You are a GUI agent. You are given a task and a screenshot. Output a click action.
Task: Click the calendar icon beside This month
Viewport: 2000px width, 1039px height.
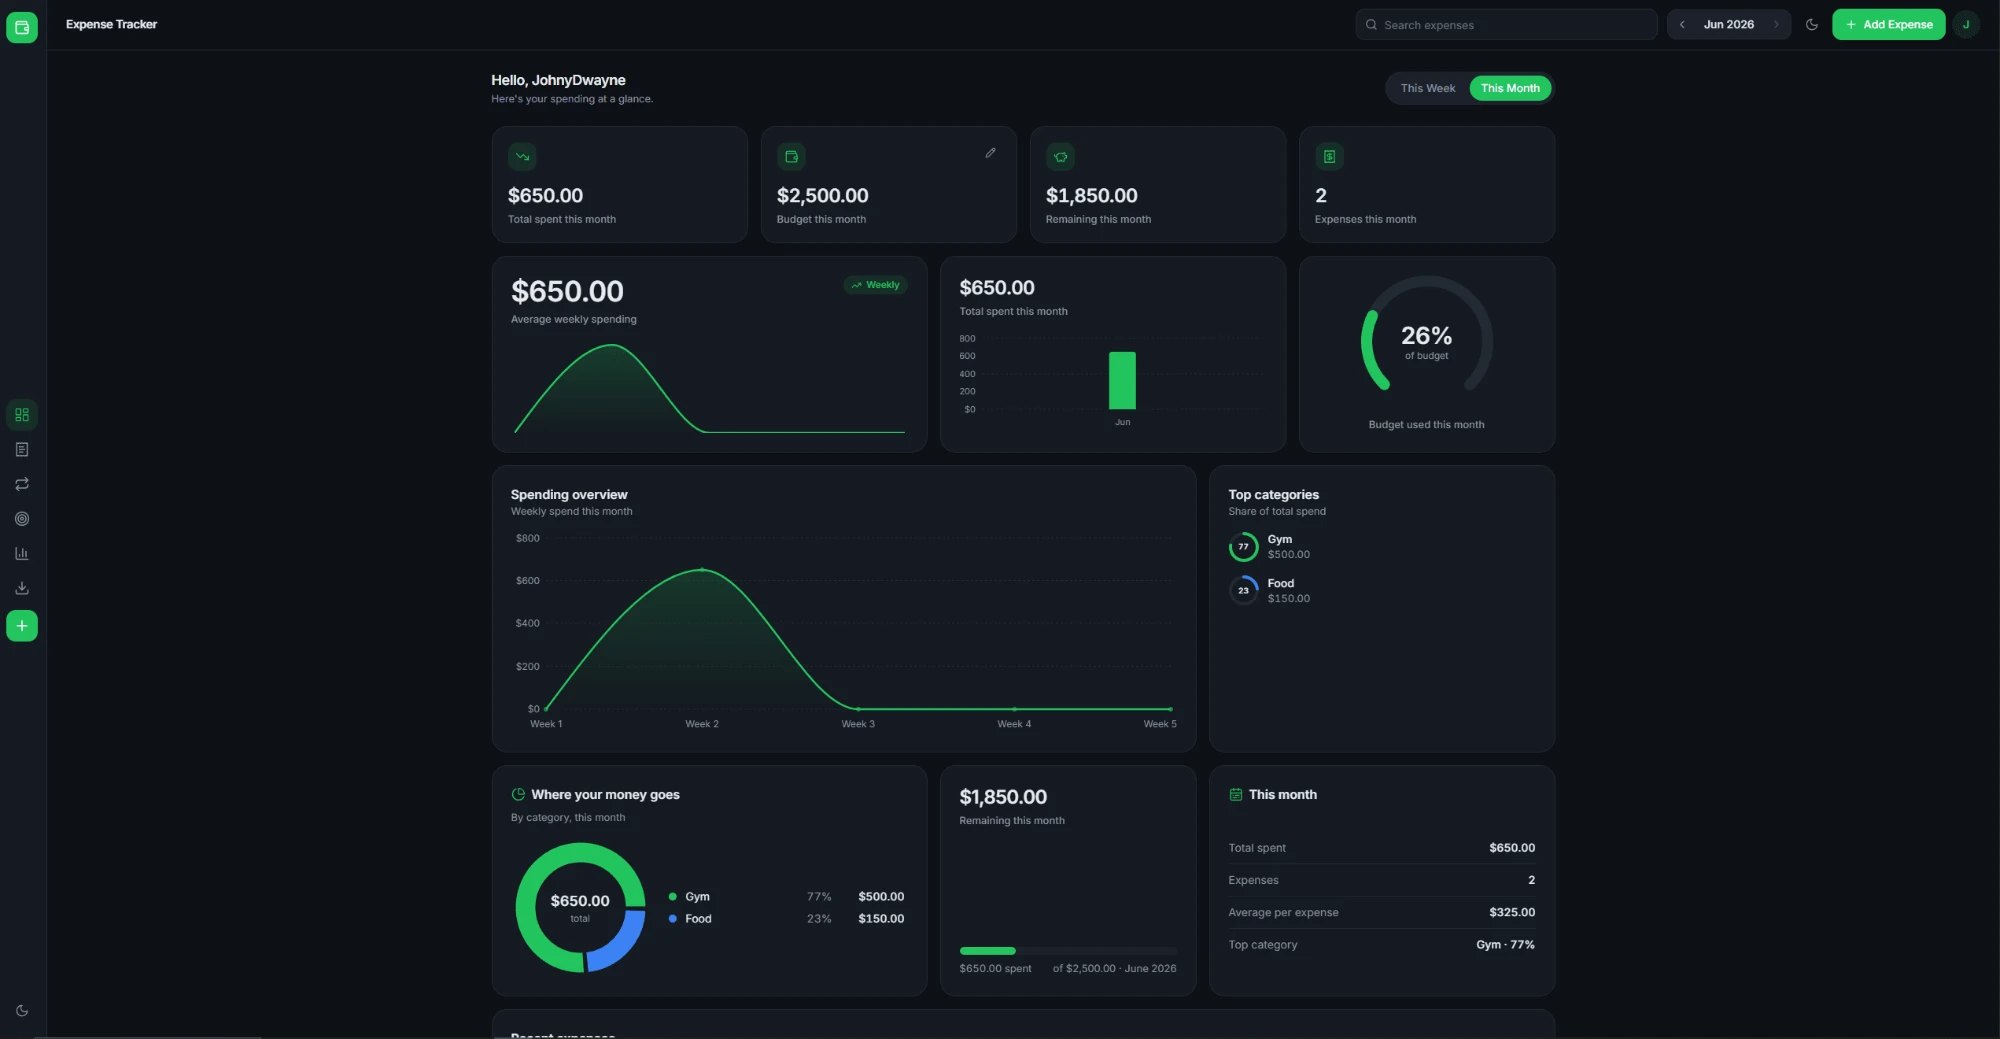point(1236,795)
